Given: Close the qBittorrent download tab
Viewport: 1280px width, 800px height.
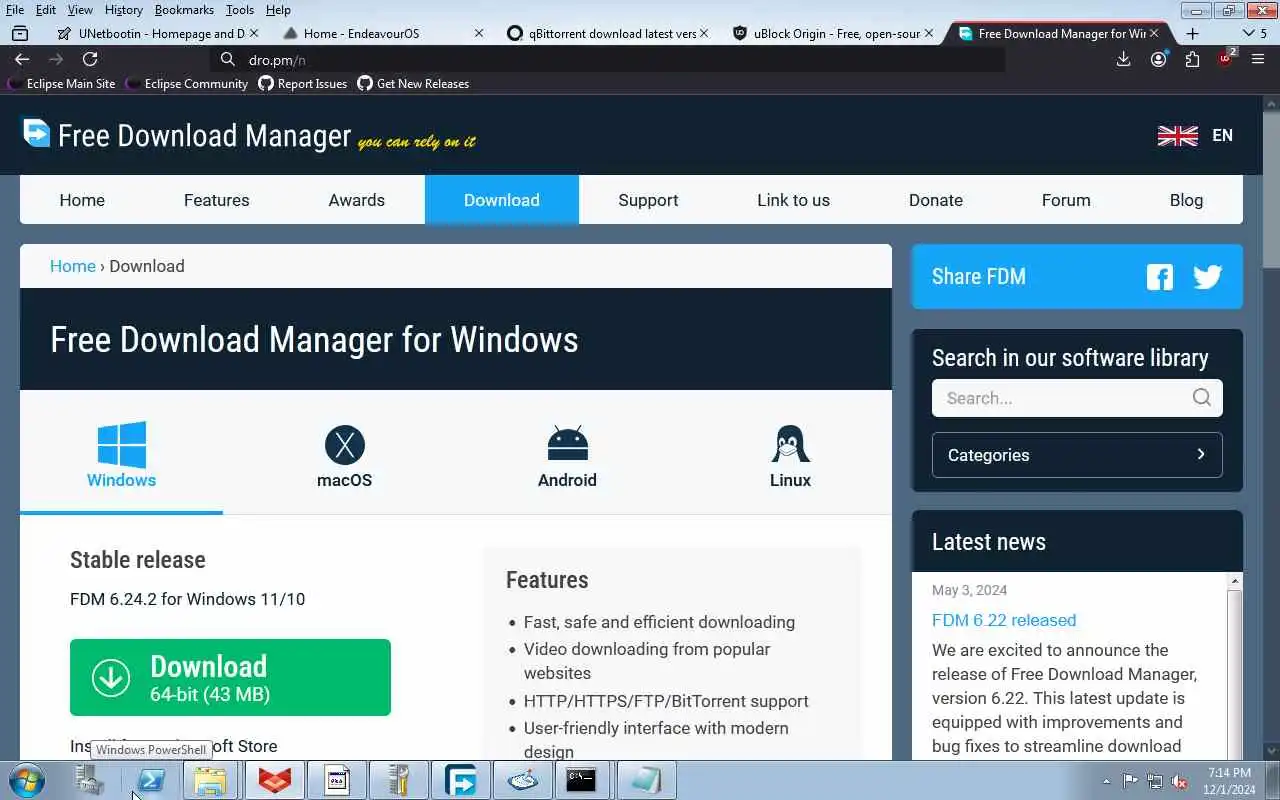Looking at the screenshot, I should click(x=704, y=33).
